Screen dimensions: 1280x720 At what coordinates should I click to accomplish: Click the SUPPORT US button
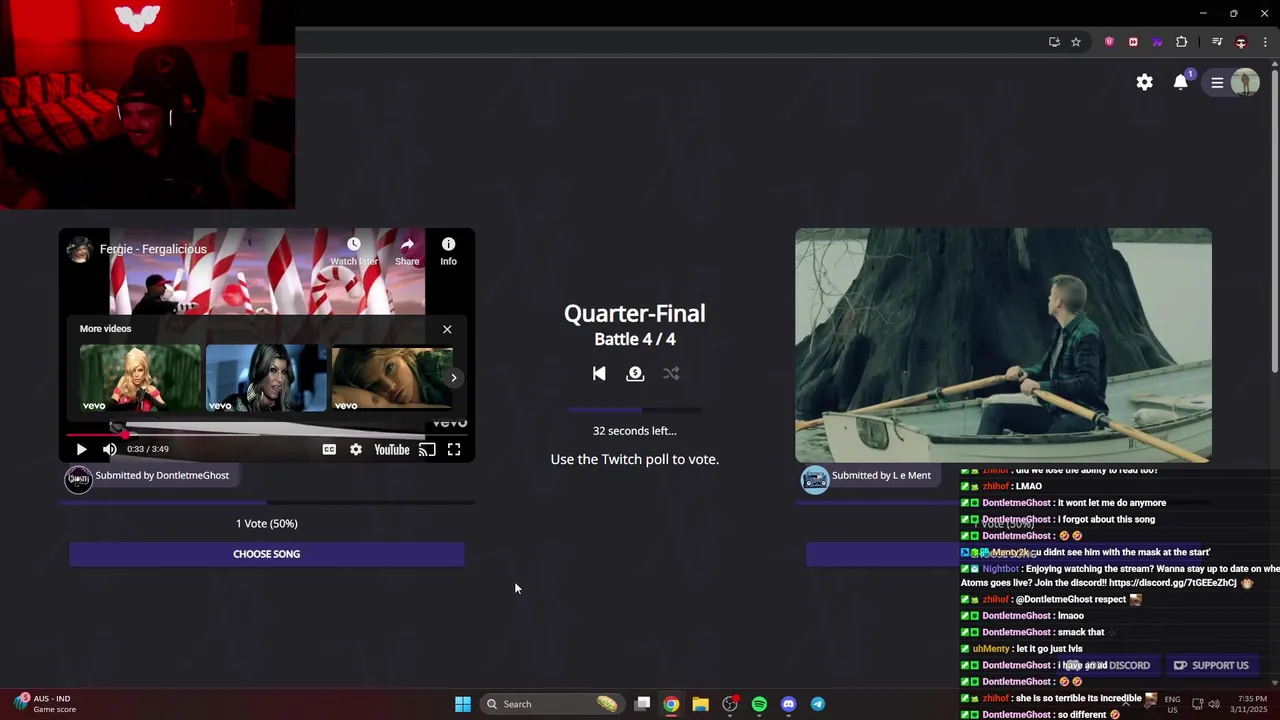(x=1211, y=665)
